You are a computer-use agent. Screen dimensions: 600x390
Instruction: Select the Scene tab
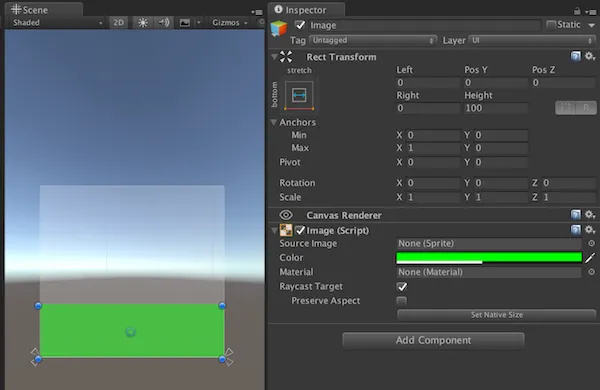click(43, 10)
